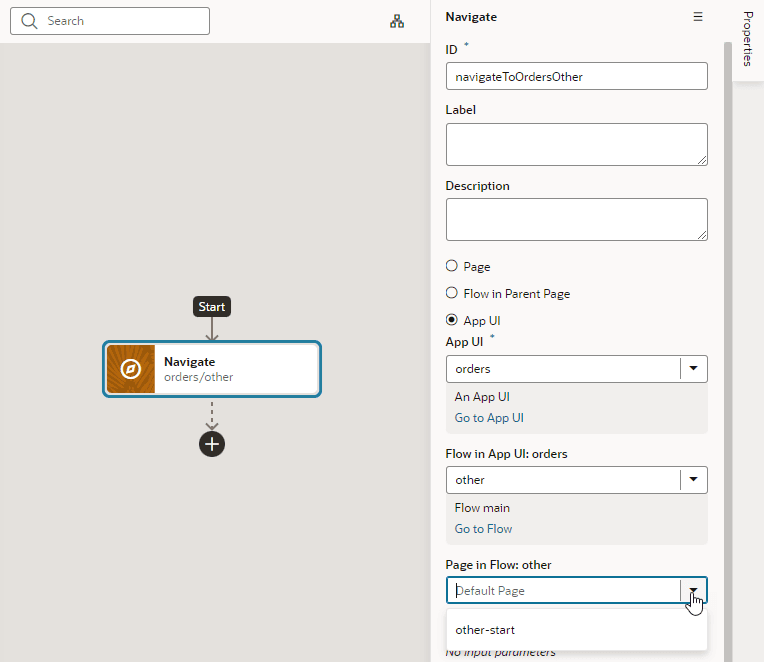Screen dimensions: 764x662
Task: Open the action chain structure view icon
Action: point(397,21)
